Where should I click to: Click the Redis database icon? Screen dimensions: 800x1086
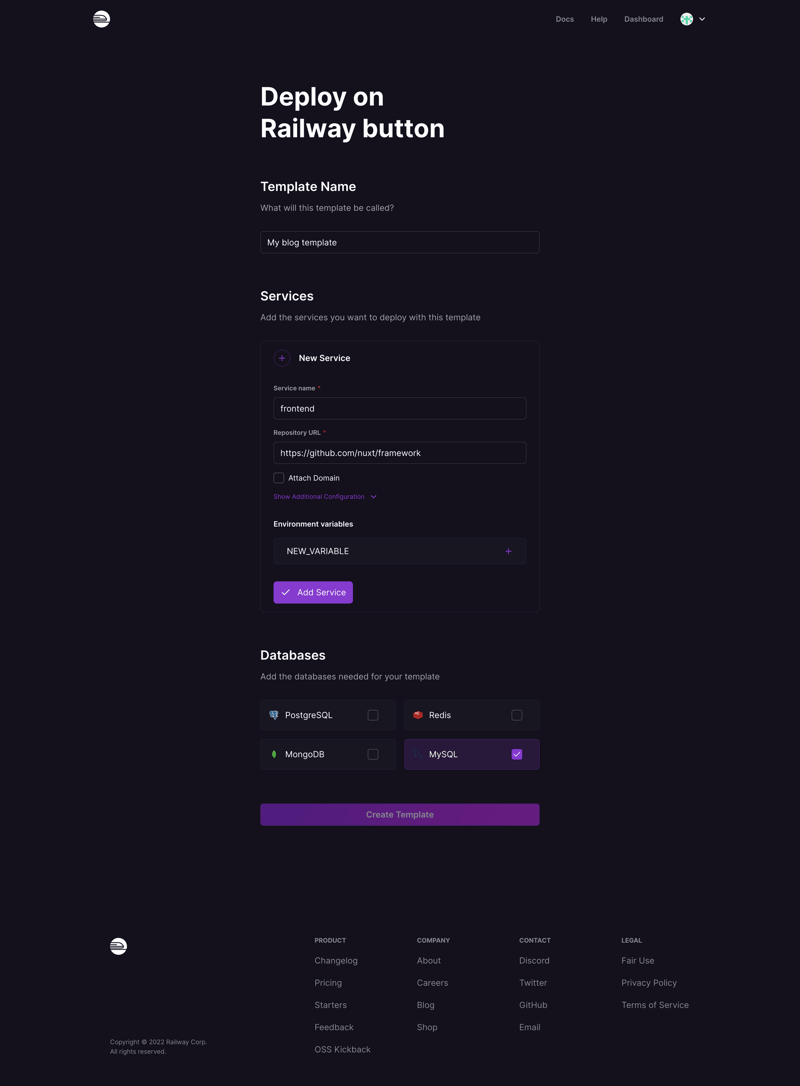[418, 714]
